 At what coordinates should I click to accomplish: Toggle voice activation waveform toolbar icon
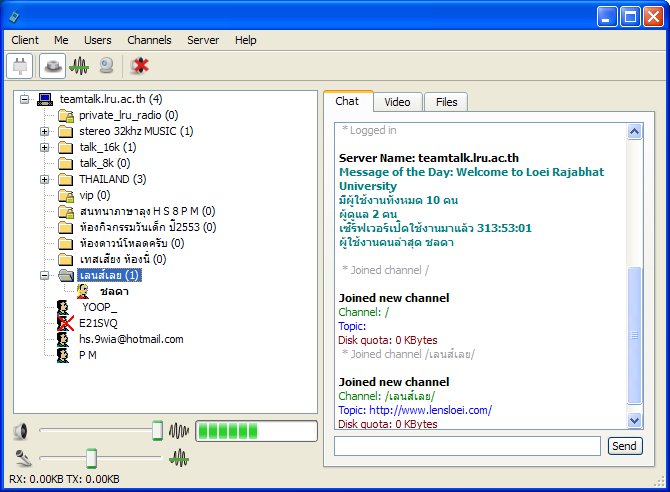click(x=79, y=66)
